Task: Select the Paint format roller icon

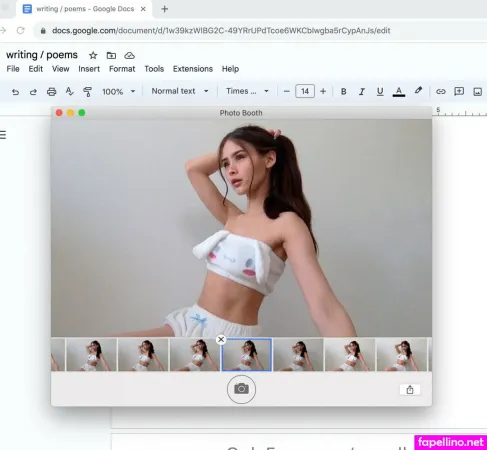Action: click(x=87, y=92)
